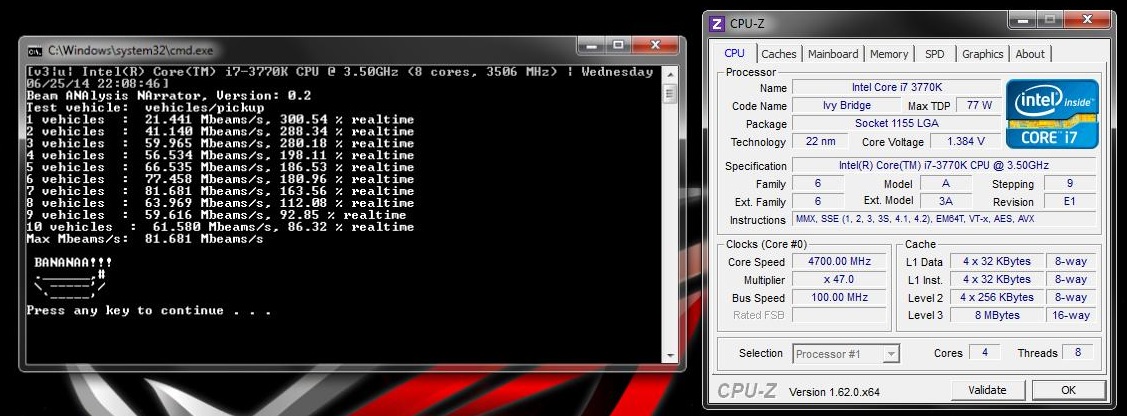Click the Bus Speed value '100.00 MHz'
The height and width of the screenshot is (416, 1127).
coord(840,297)
